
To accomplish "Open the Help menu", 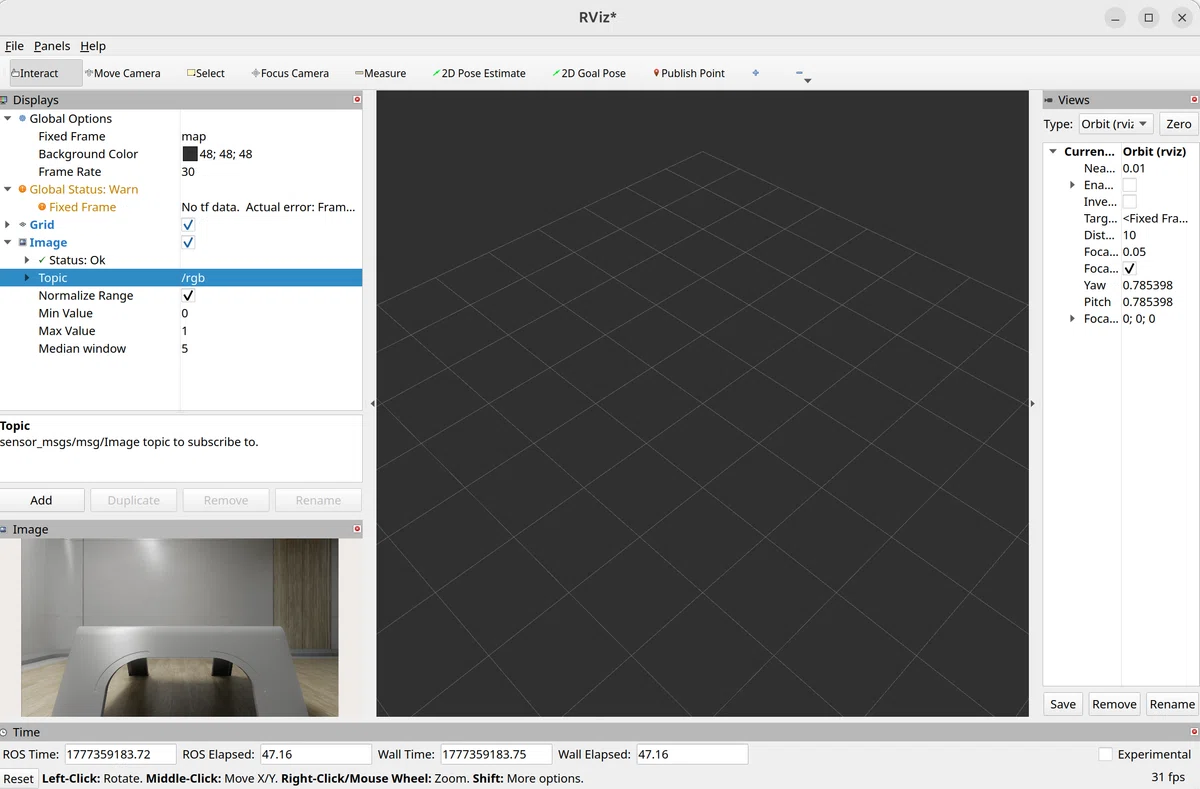I will (93, 46).
